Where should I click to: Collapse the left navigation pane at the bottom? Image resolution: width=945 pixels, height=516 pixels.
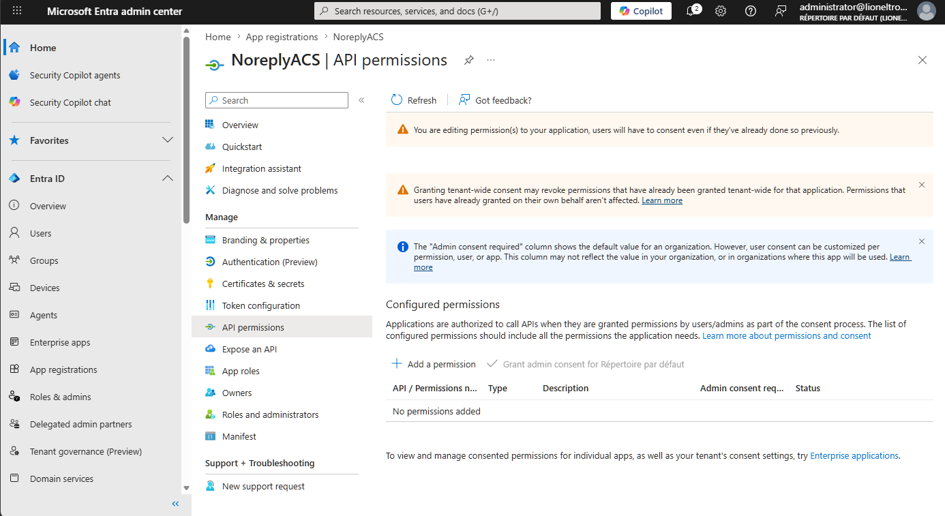click(175, 503)
